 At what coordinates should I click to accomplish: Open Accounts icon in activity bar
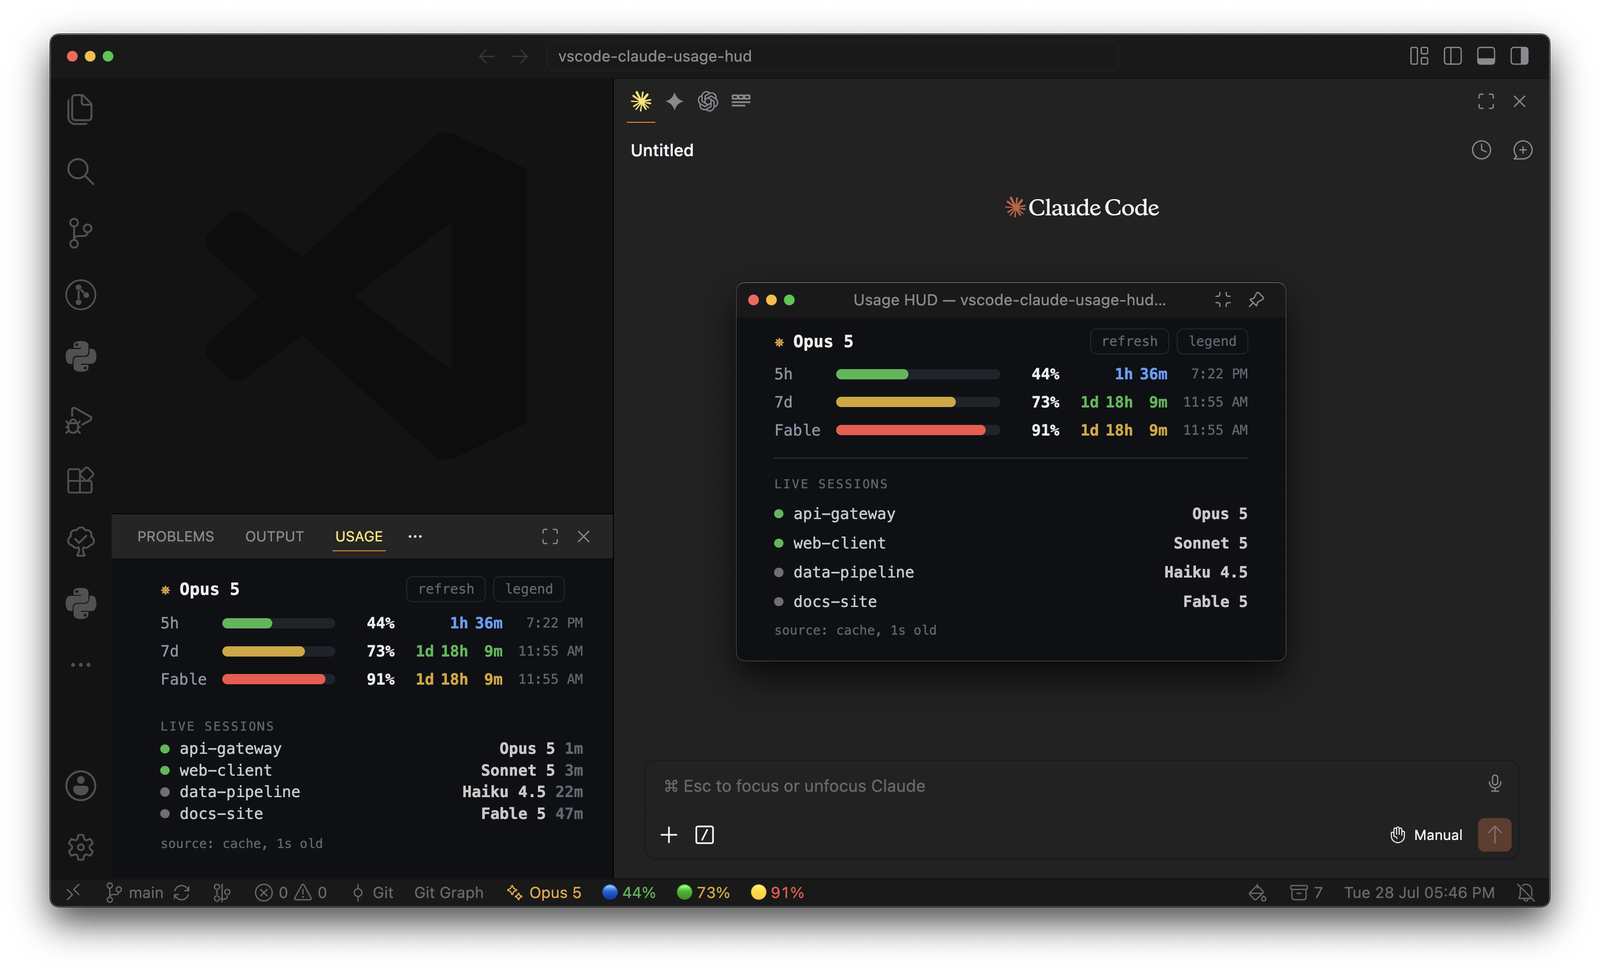80,786
